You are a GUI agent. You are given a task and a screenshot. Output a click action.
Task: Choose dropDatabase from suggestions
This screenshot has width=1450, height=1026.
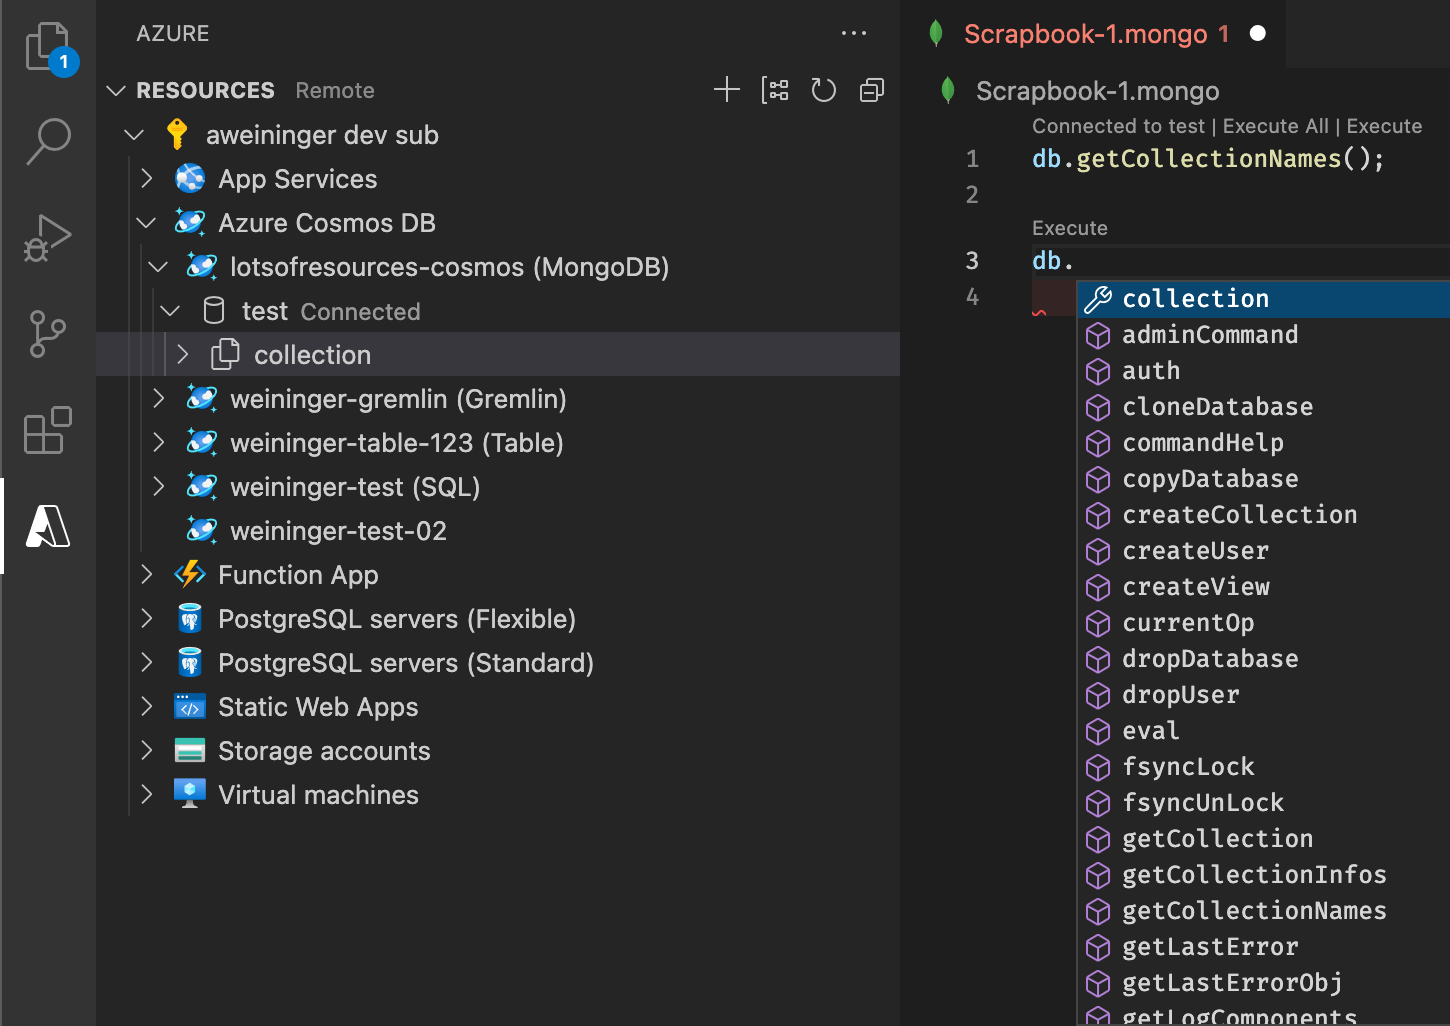1264,658
